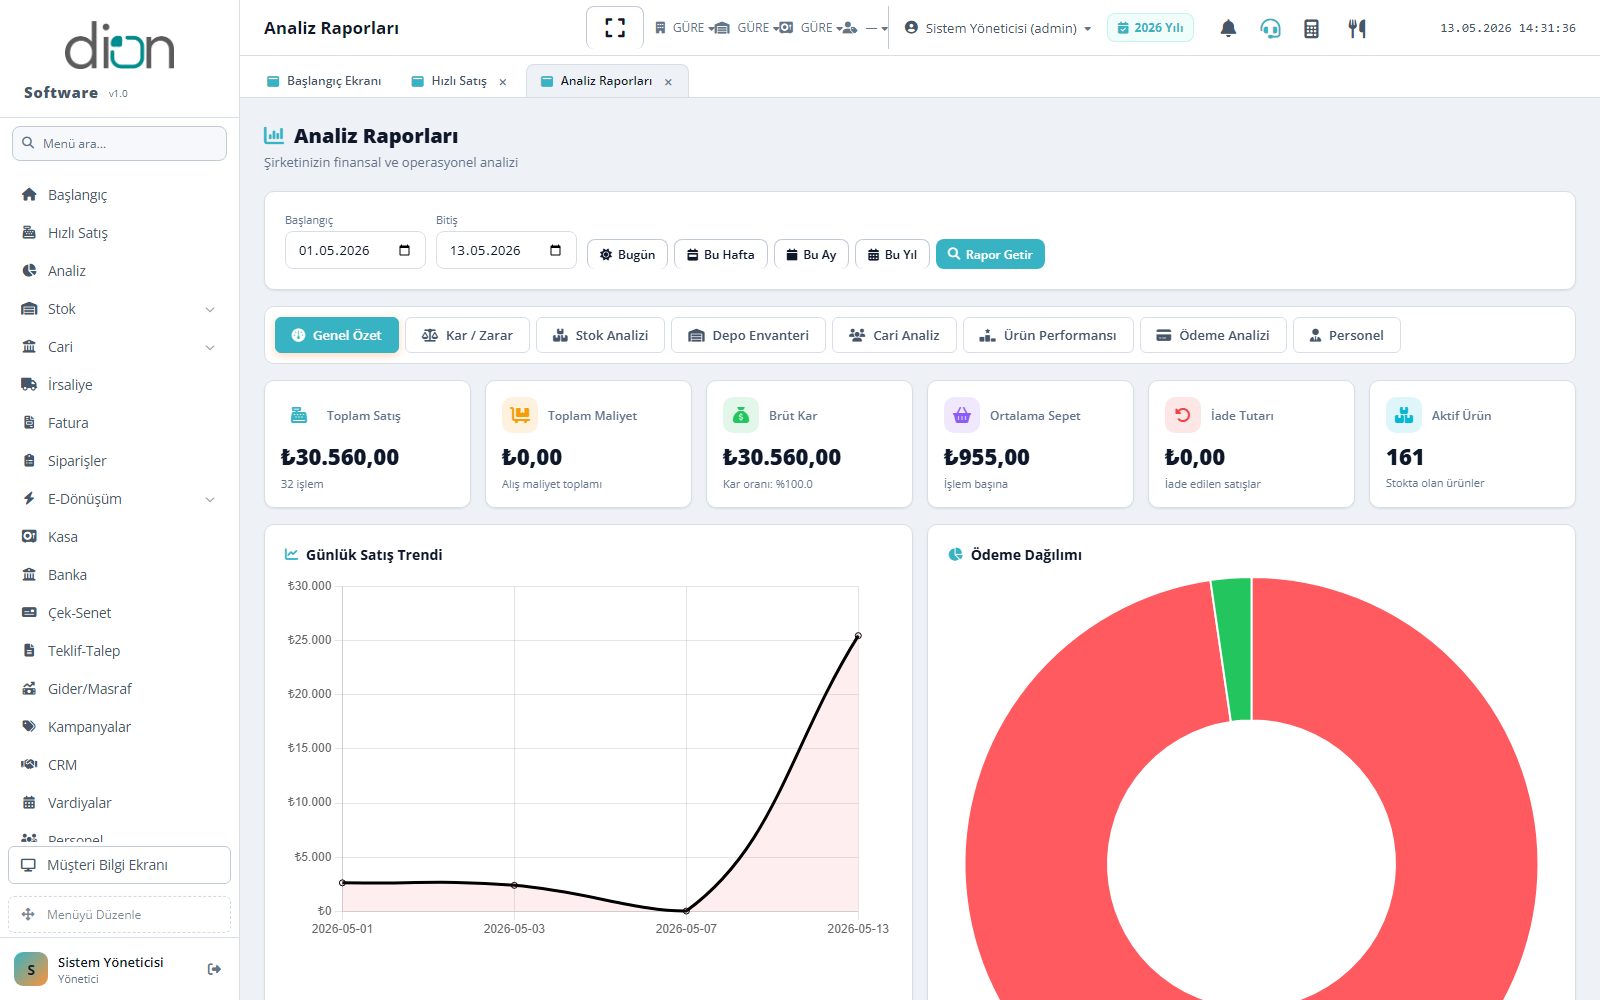The width and height of the screenshot is (1600, 1000).
Task: Click the headset support icon
Action: (x=1270, y=28)
